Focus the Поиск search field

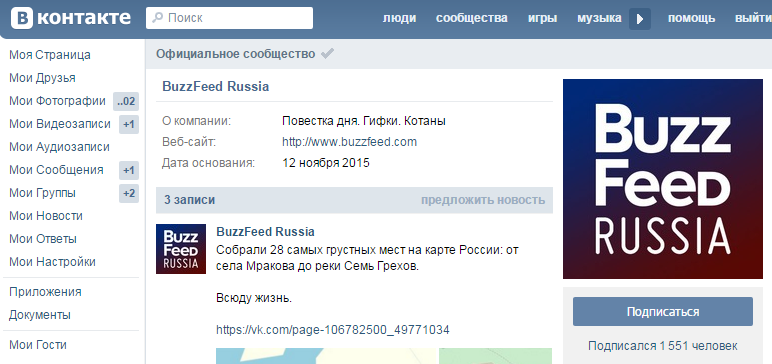(x=229, y=18)
